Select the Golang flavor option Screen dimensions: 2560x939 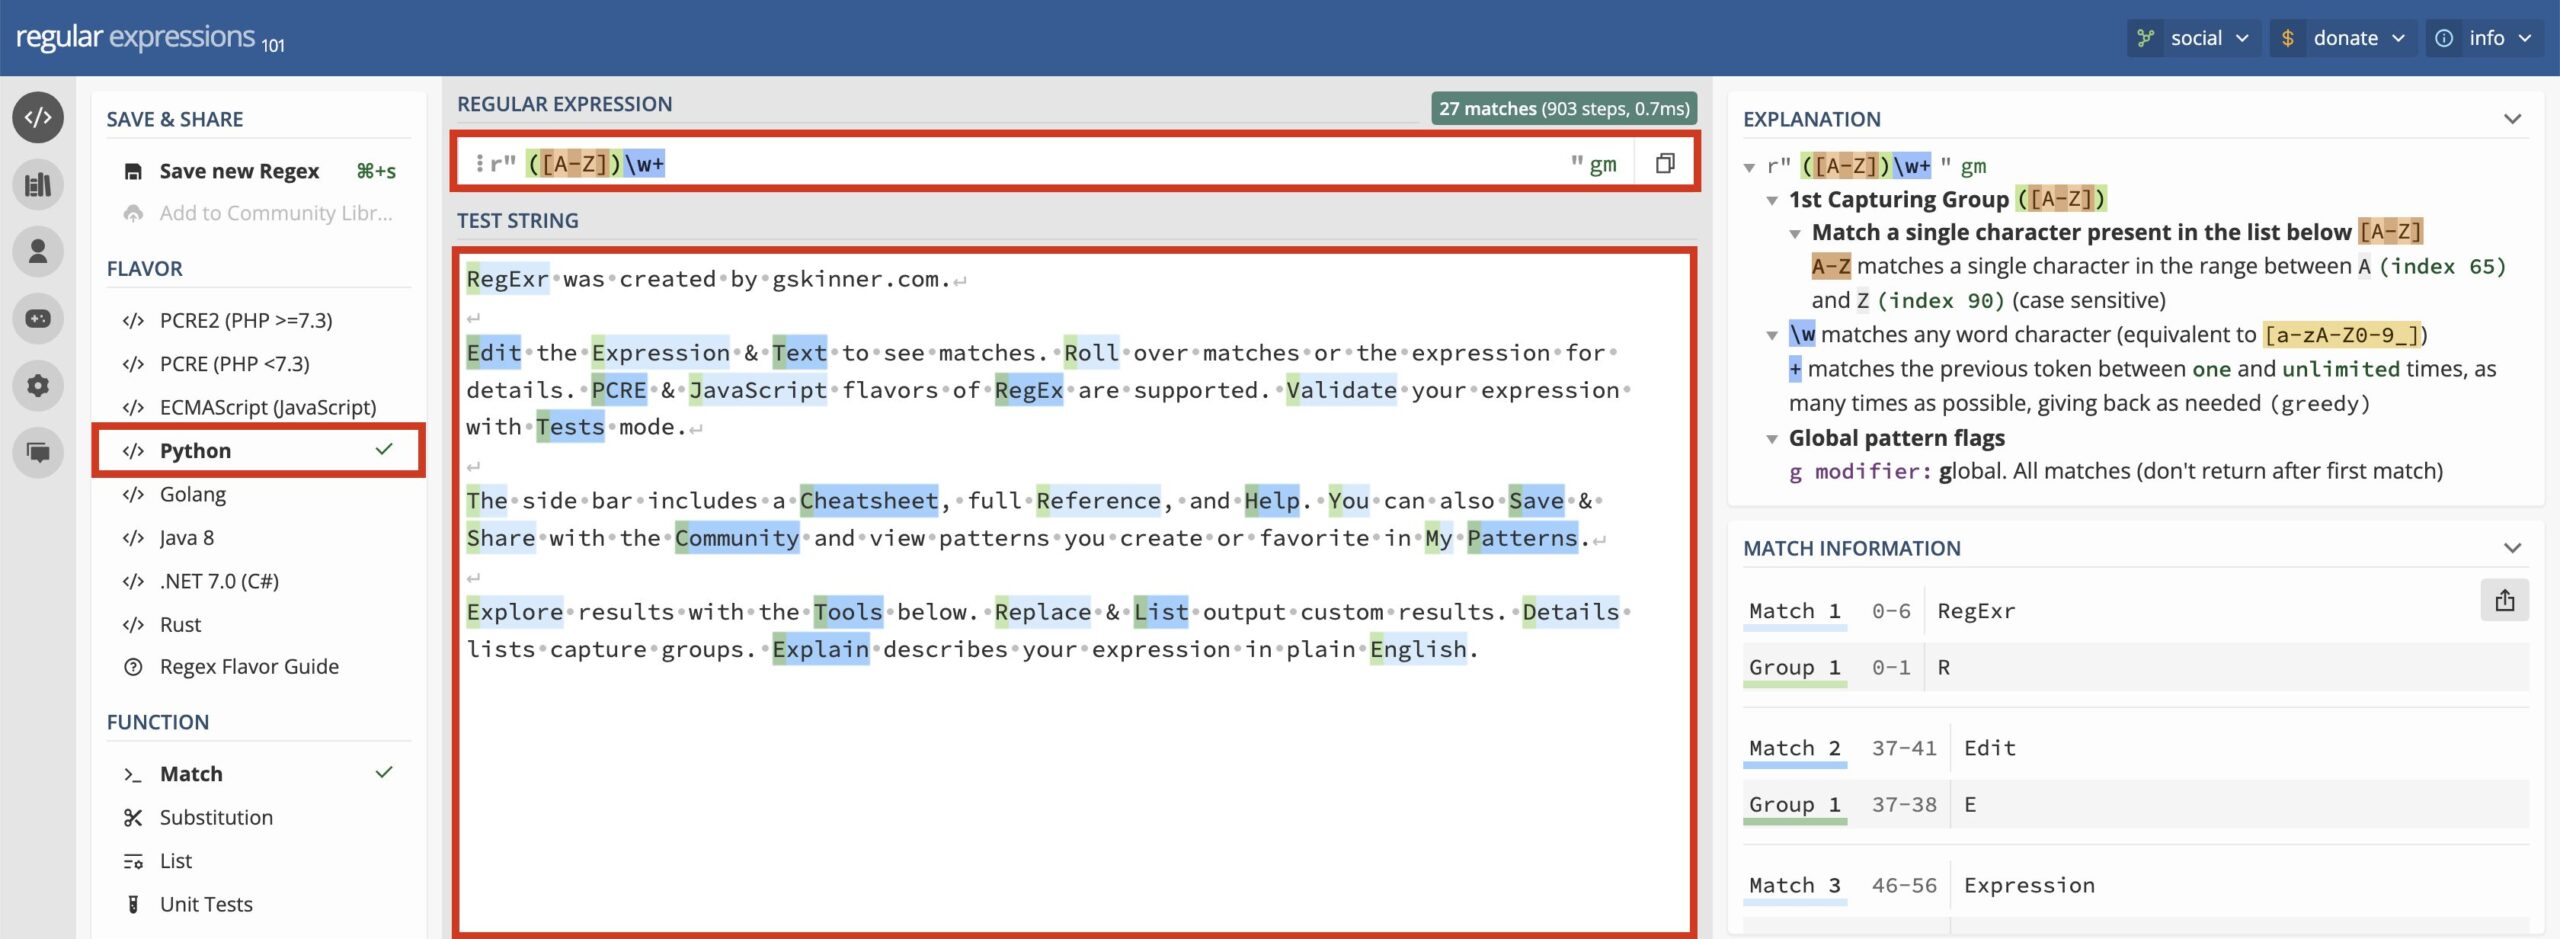(193, 494)
